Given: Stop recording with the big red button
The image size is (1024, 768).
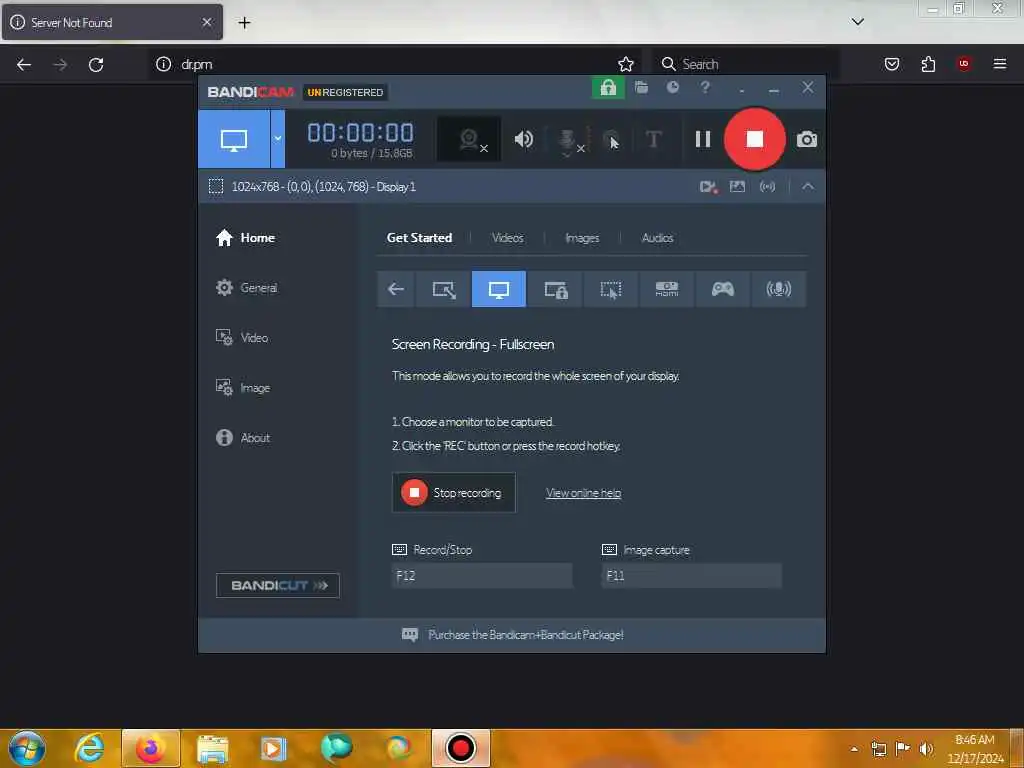Looking at the screenshot, I should pos(755,139).
